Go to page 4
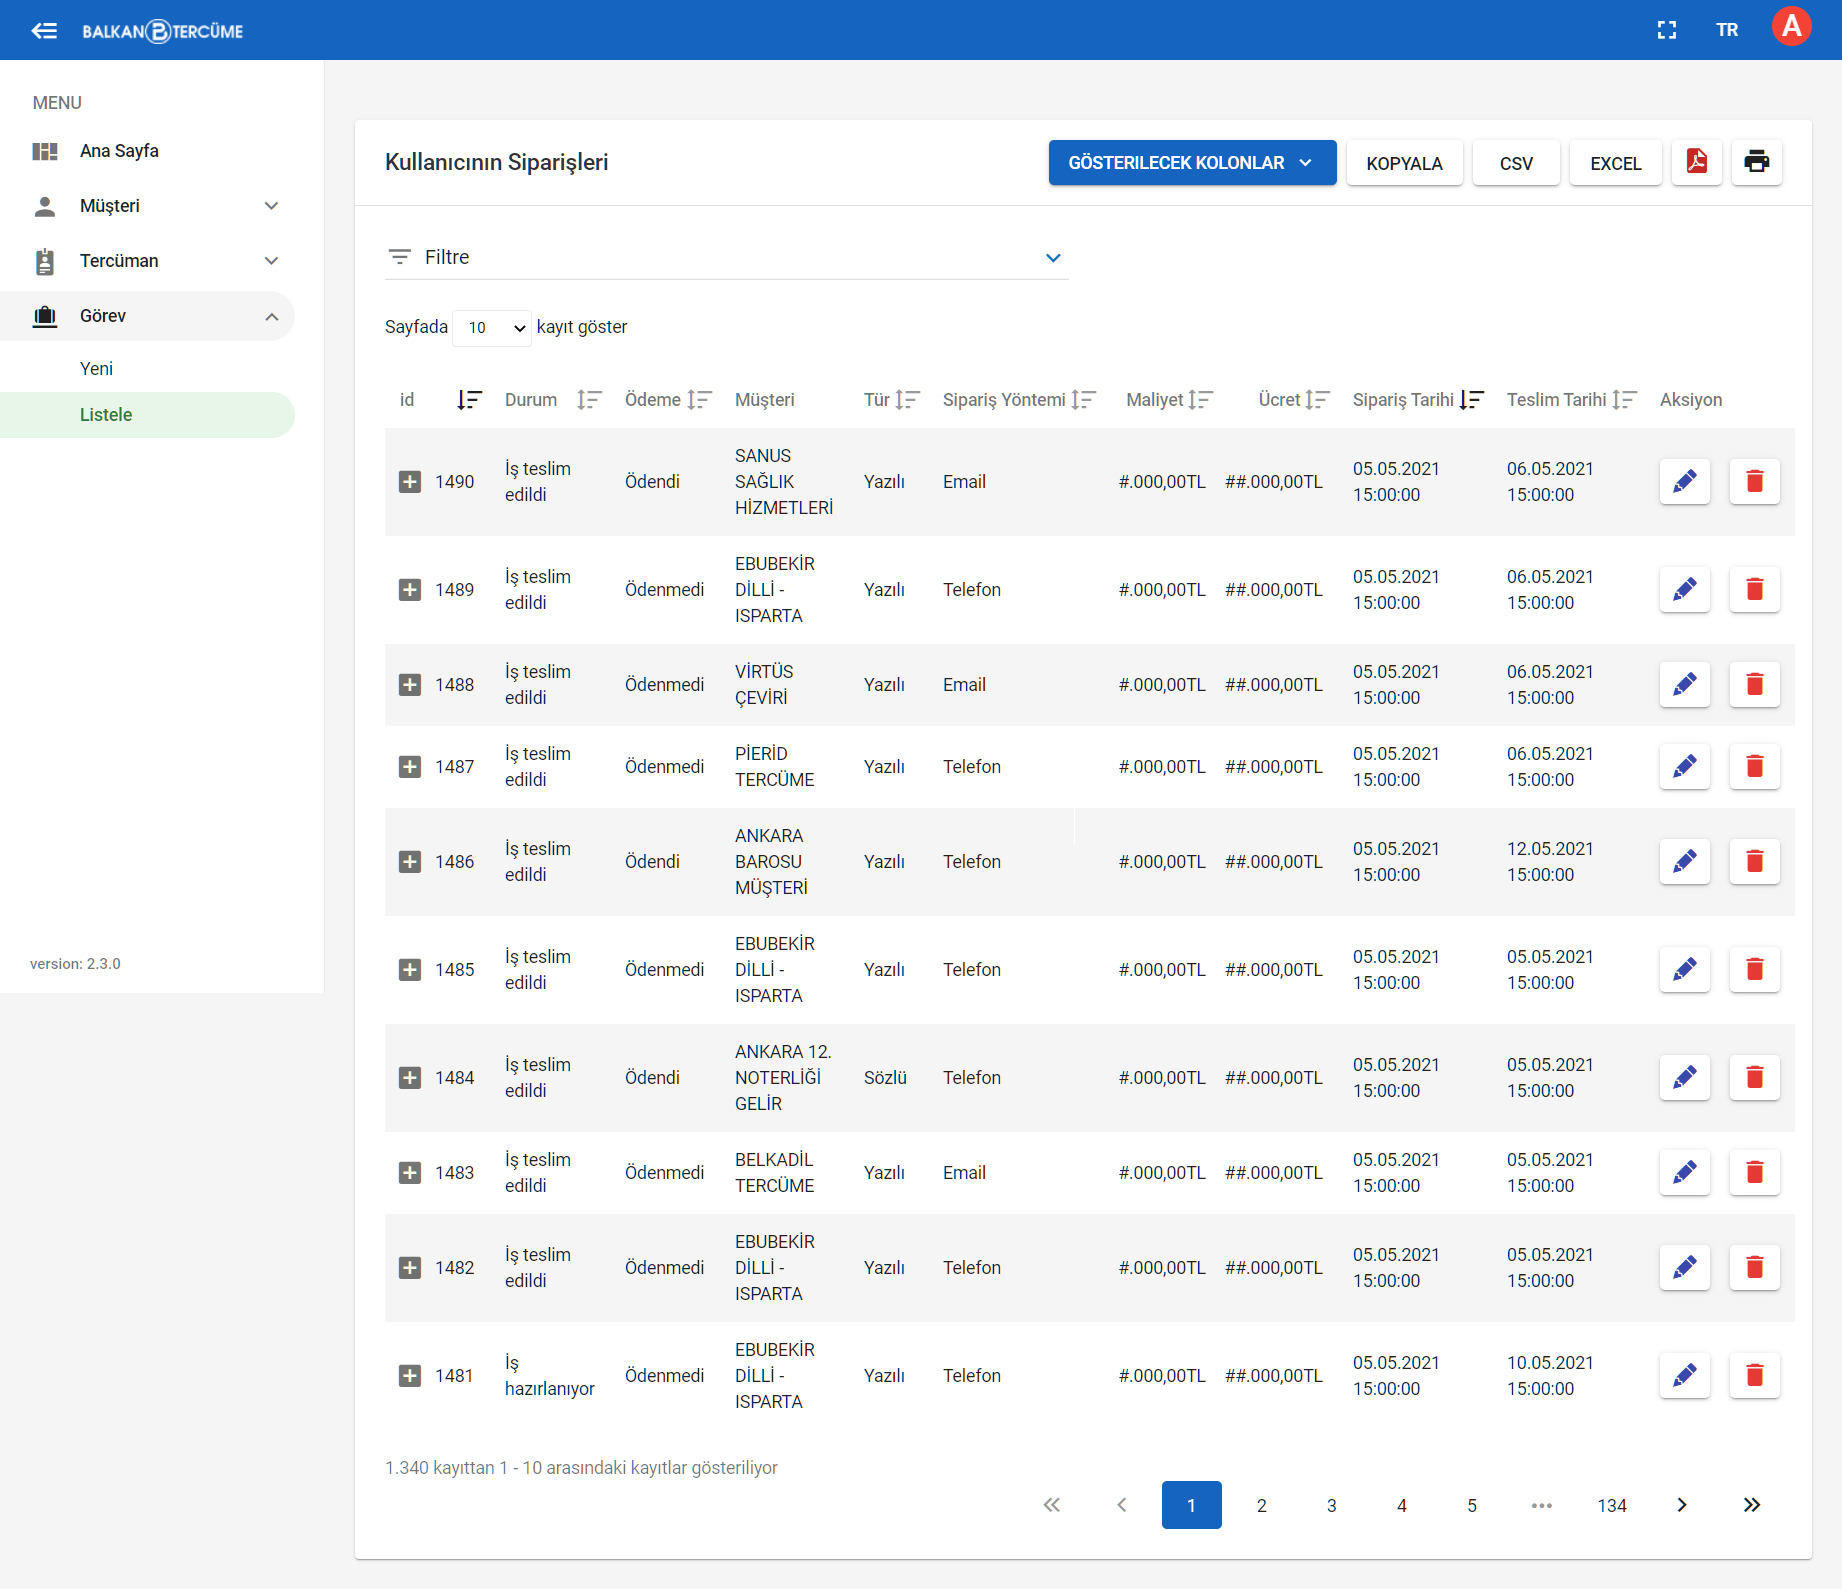 pos(1402,1505)
